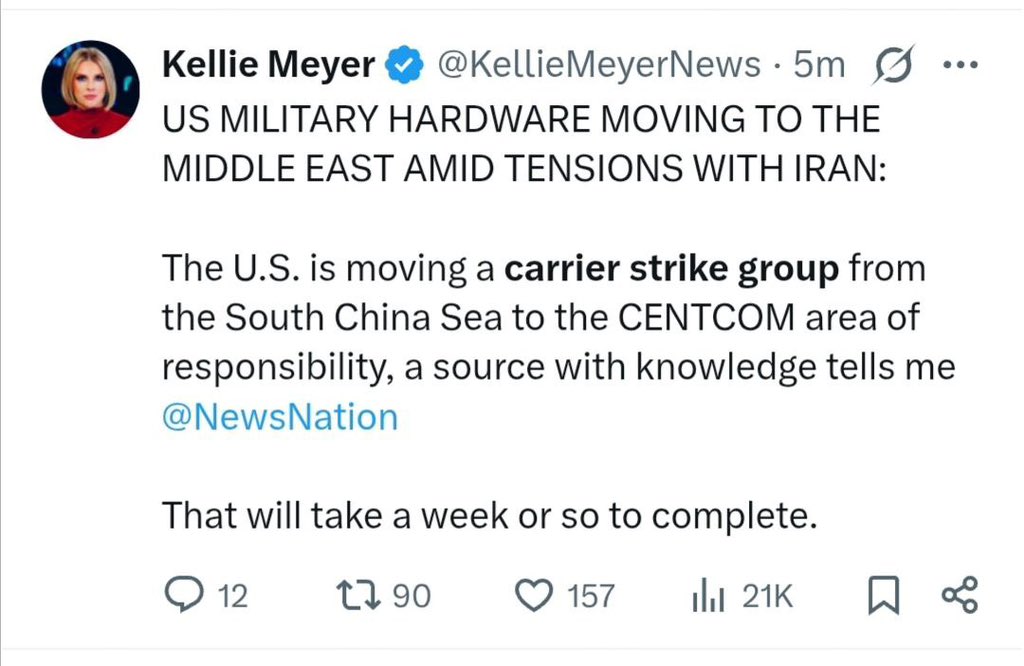
Task: Open Kellie Meyer's profile picture
Action: tap(90, 90)
